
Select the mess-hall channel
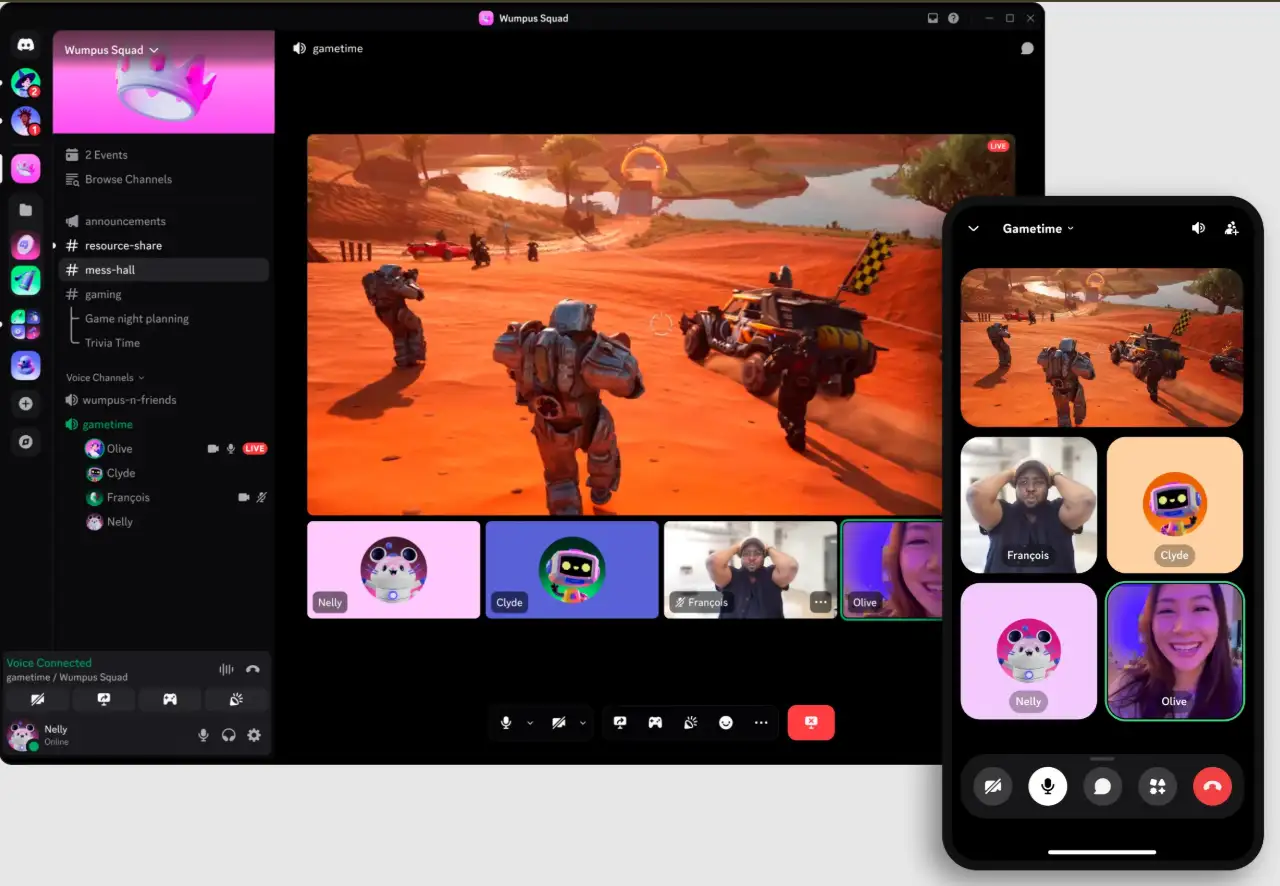(x=165, y=270)
